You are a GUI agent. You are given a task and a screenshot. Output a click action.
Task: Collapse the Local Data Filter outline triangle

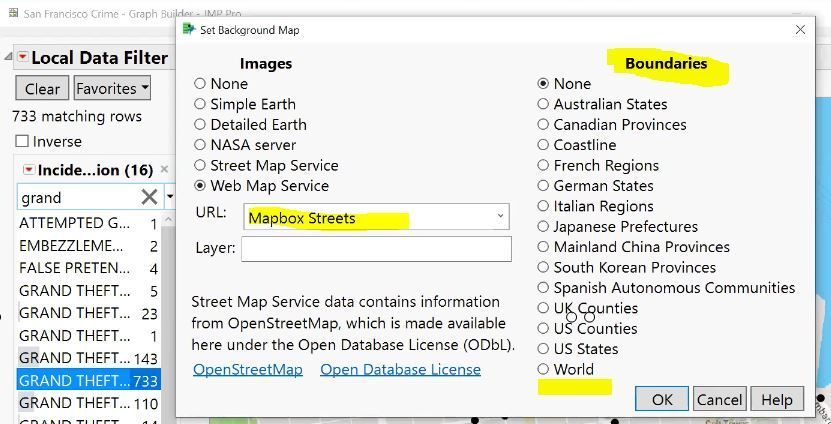tap(8, 57)
